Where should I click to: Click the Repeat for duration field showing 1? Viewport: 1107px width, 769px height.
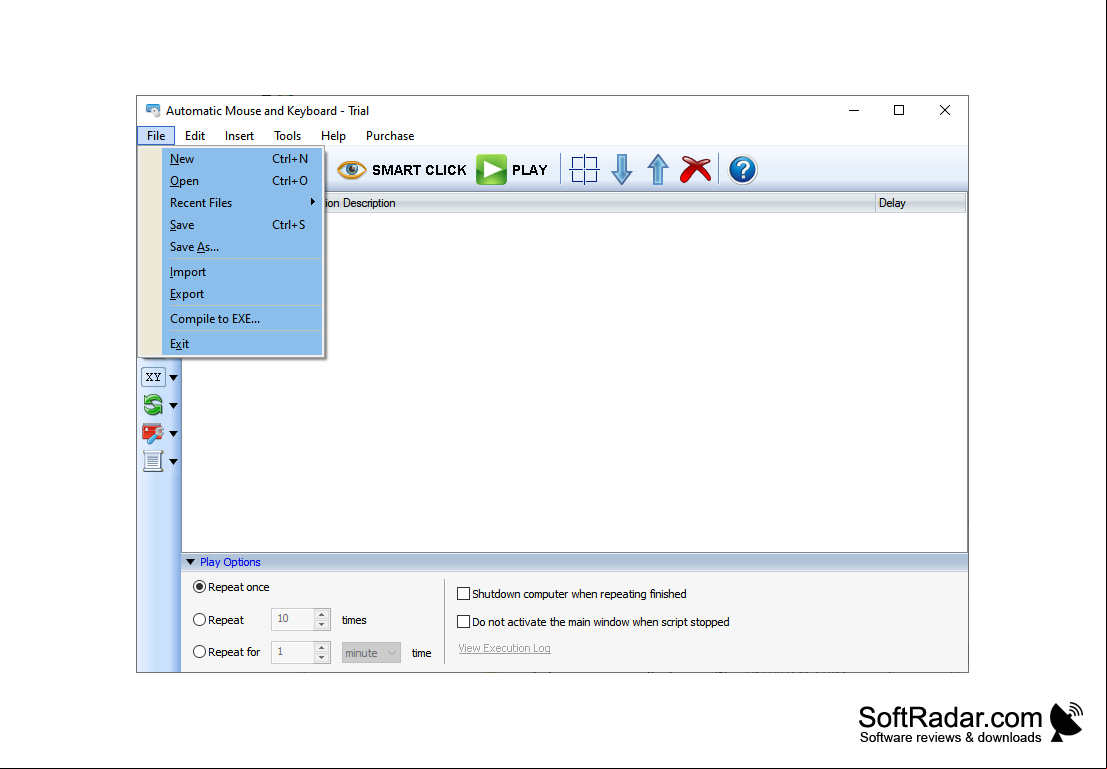point(292,652)
